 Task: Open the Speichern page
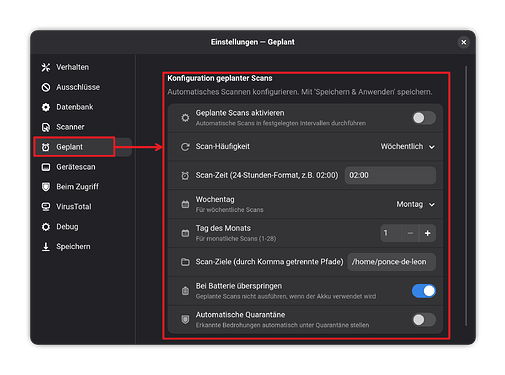click(83, 247)
